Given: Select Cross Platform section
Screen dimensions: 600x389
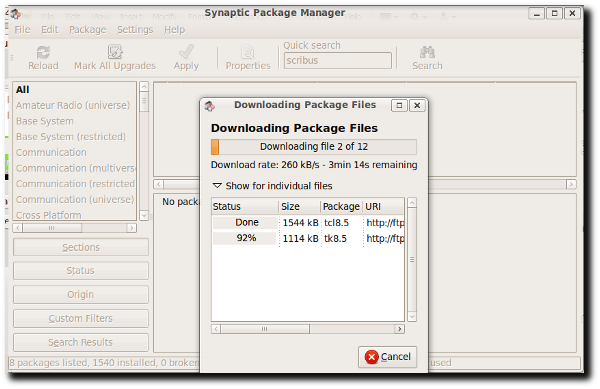Looking at the screenshot, I should pos(75,215).
